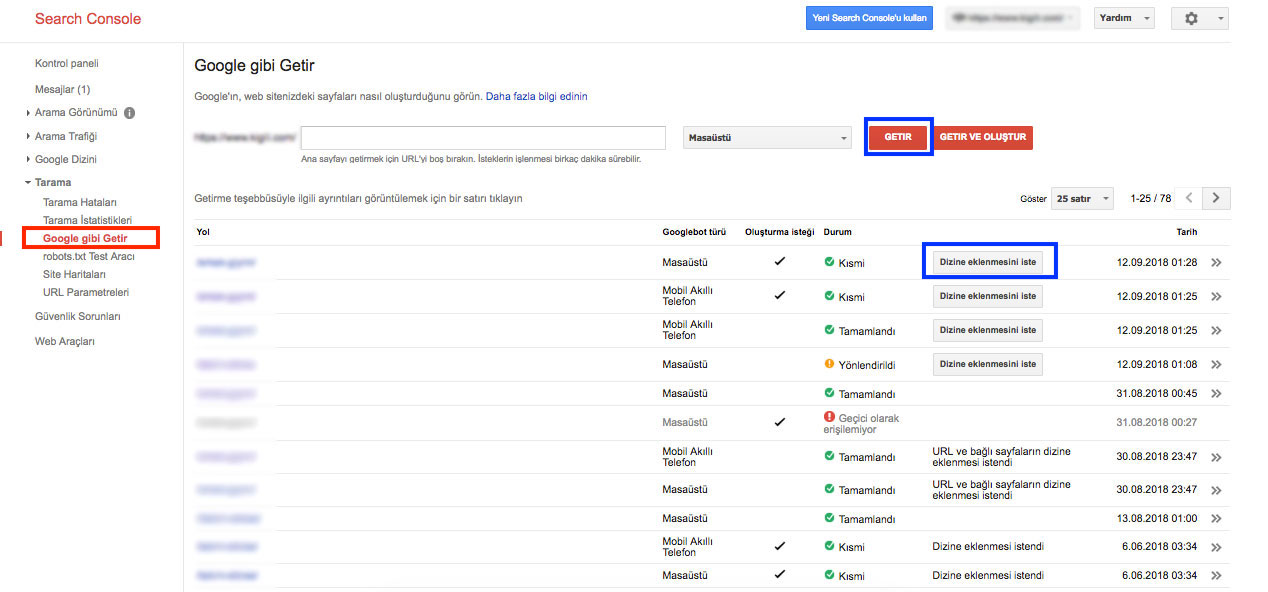
Task: Click the Yol column header
Action: [x=203, y=232]
